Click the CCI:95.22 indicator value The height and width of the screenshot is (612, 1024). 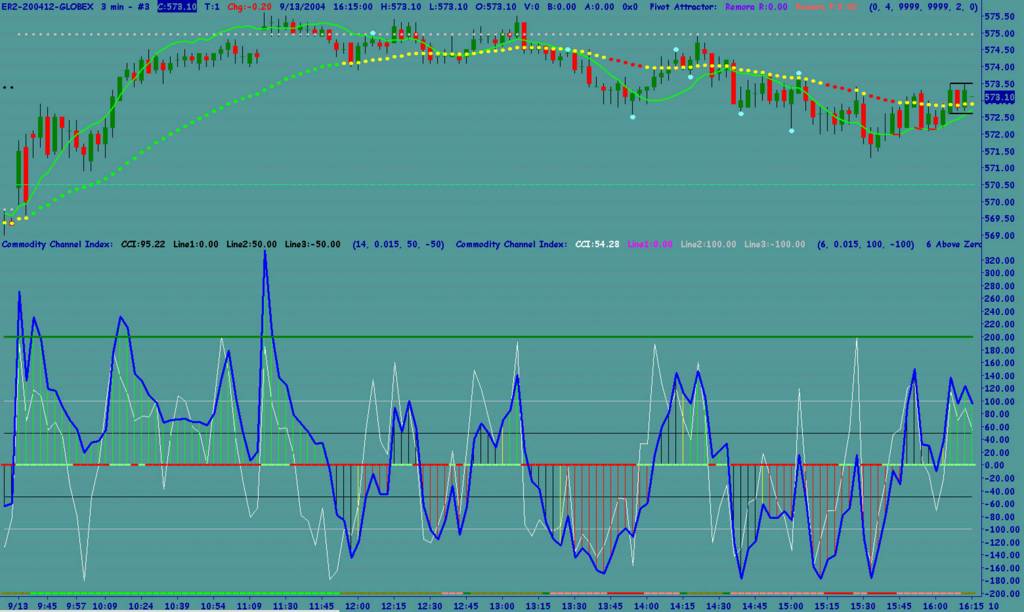tap(142, 244)
